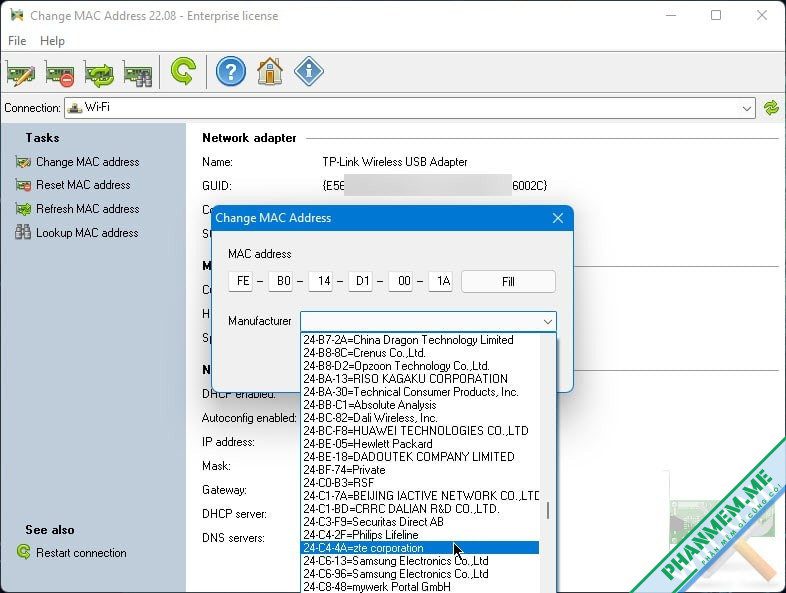The image size is (786, 593).
Task: Select 24-BF-74 Private entry
Action: pyautogui.click(x=420, y=470)
